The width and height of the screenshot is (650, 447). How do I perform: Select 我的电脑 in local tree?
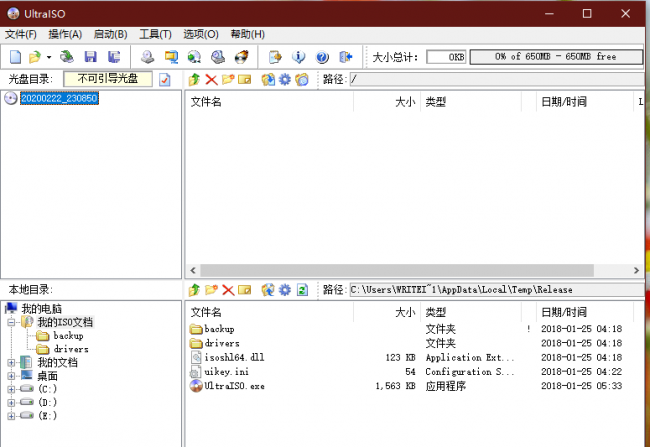(x=41, y=309)
